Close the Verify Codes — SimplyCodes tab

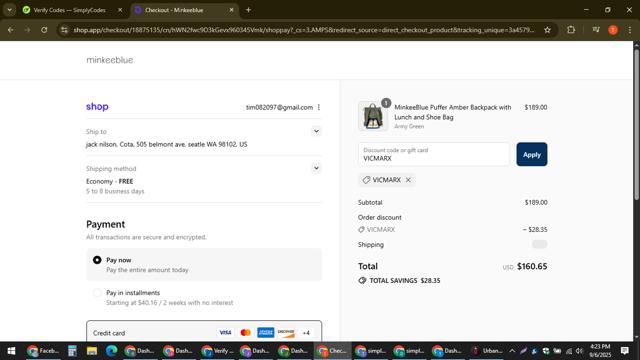[x=120, y=10]
